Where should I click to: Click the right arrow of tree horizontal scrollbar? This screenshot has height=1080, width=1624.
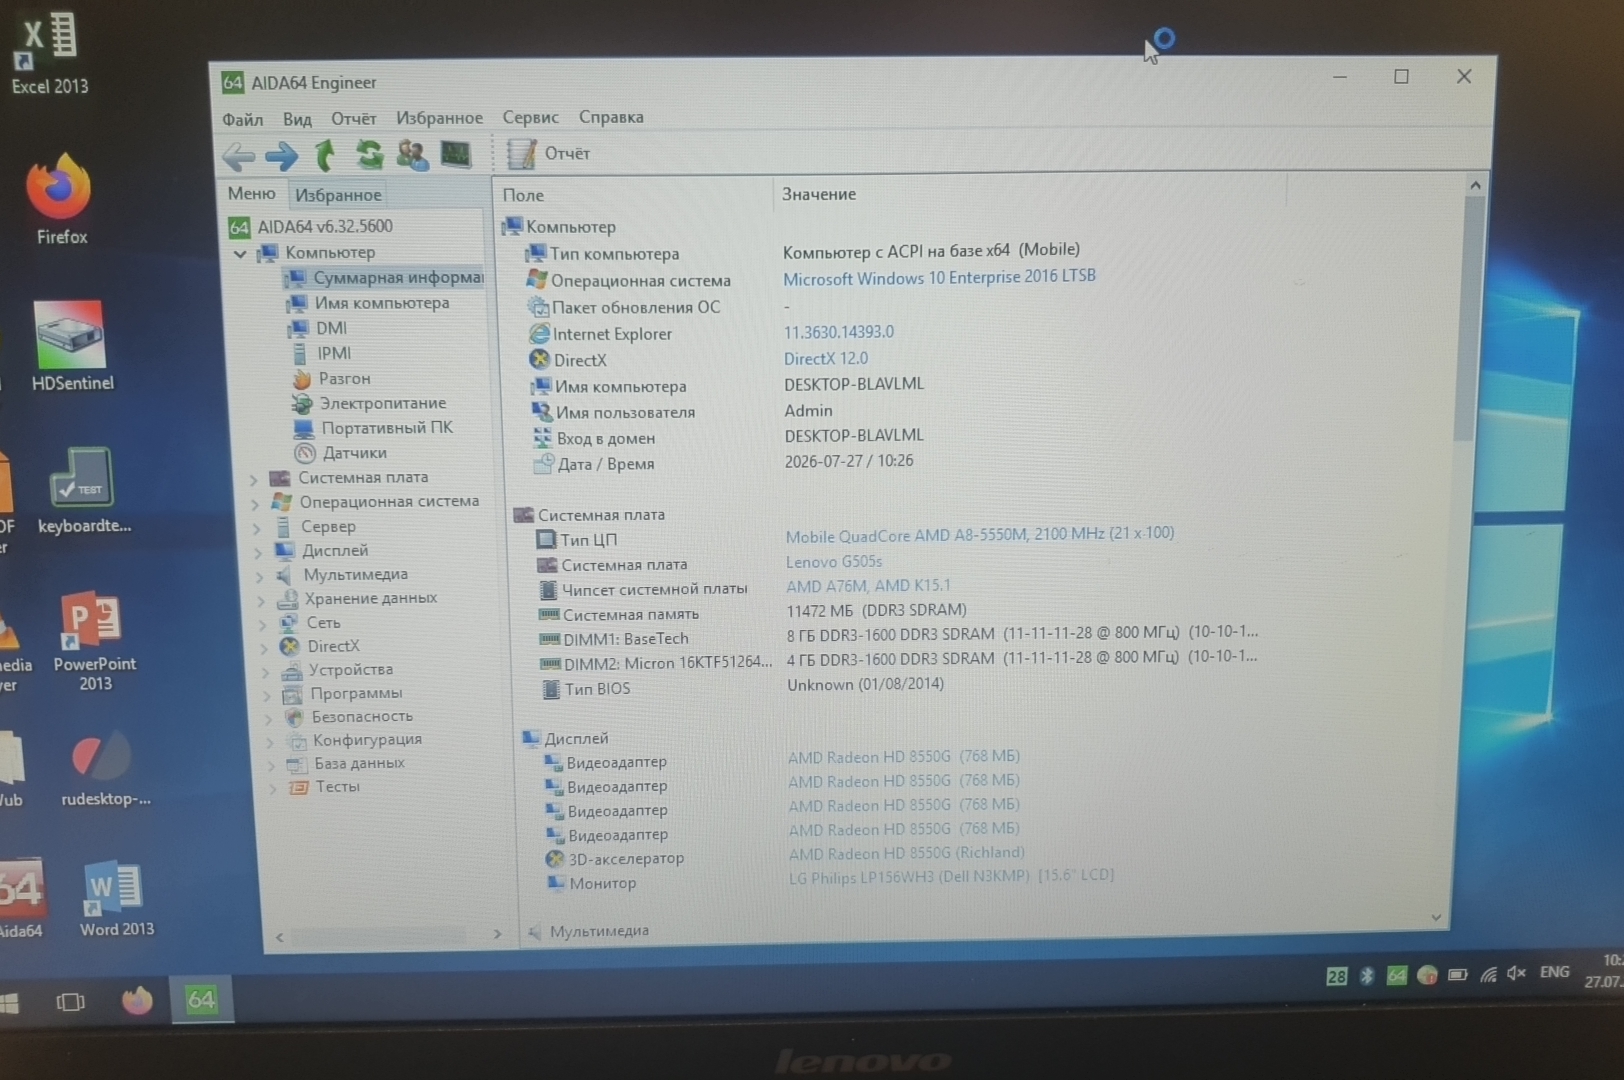497,934
